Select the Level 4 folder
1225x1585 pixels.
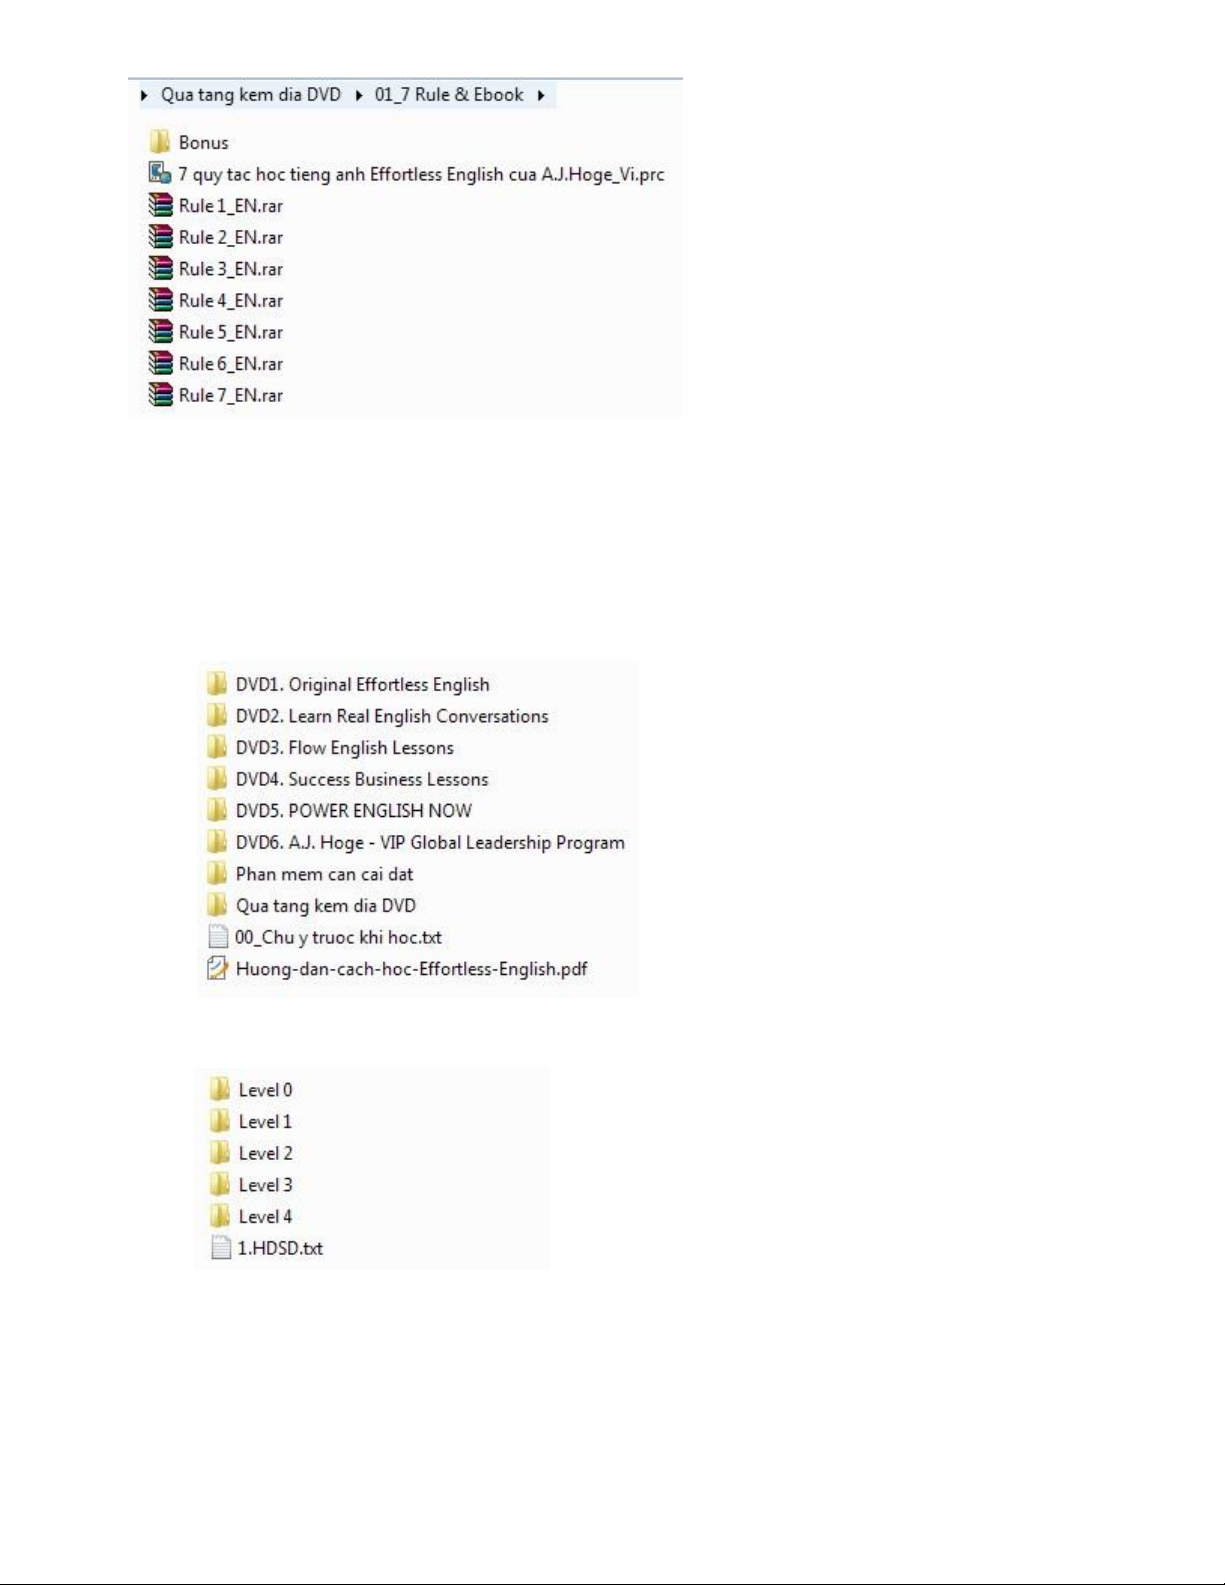click(265, 1216)
